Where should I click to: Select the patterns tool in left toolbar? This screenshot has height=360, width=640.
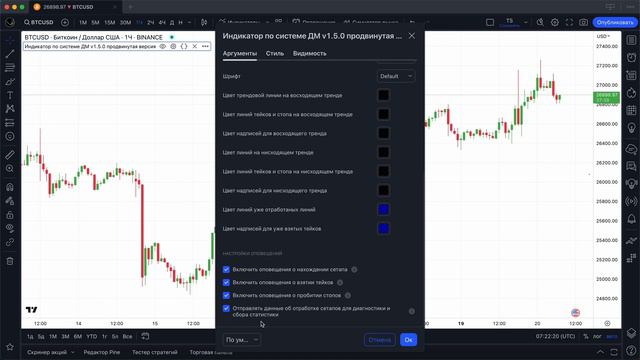[x=10, y=109]
